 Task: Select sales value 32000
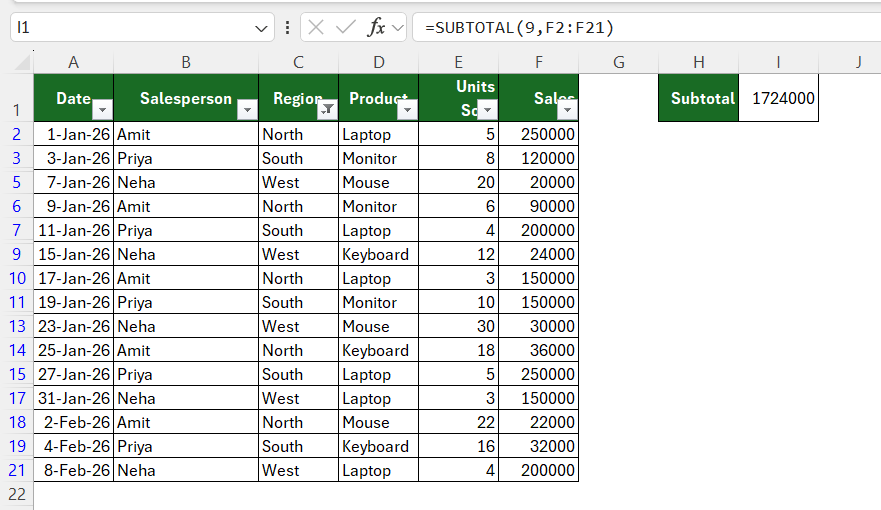(539, 447)
